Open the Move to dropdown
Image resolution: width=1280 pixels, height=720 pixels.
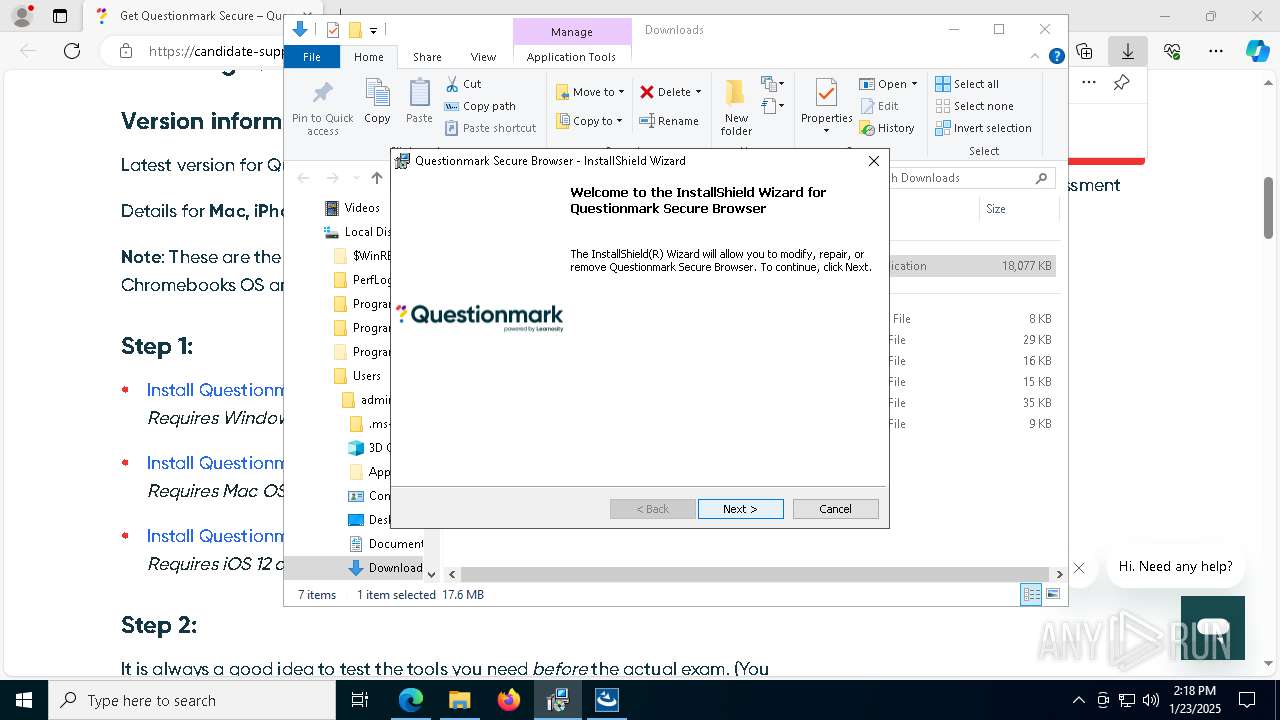[590, 92]
